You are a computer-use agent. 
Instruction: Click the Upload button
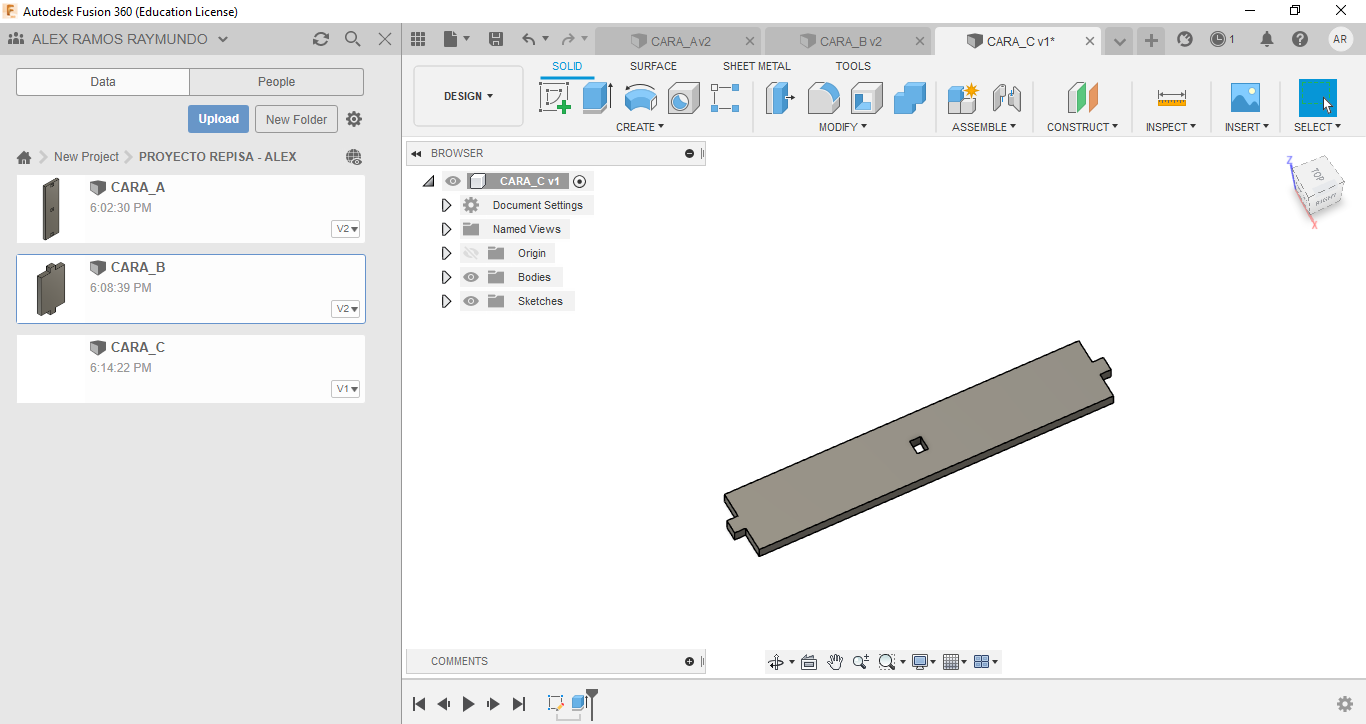point(218,119)
